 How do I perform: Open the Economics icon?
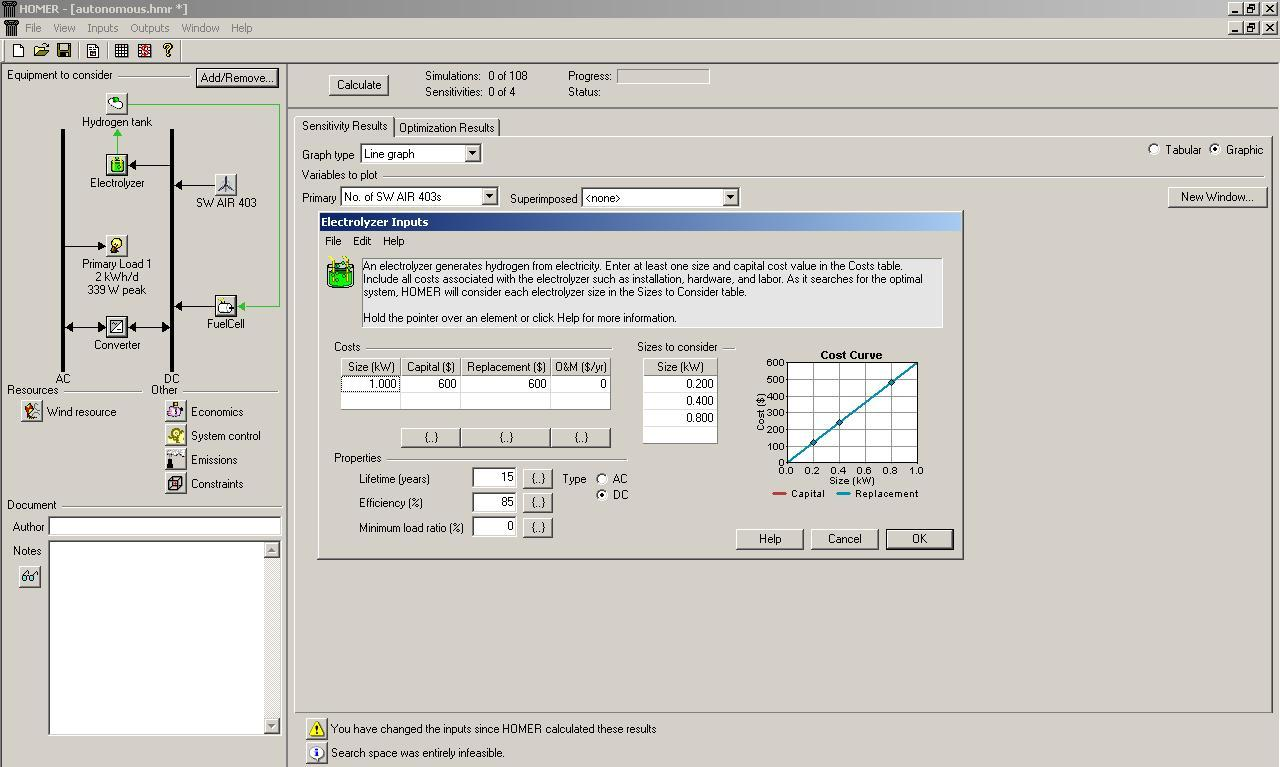pyautogui.click(x=176, y=411)
